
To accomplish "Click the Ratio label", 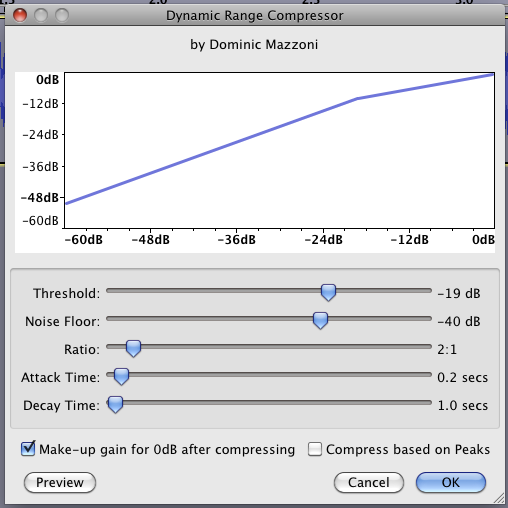I will (x=82, y=350).
